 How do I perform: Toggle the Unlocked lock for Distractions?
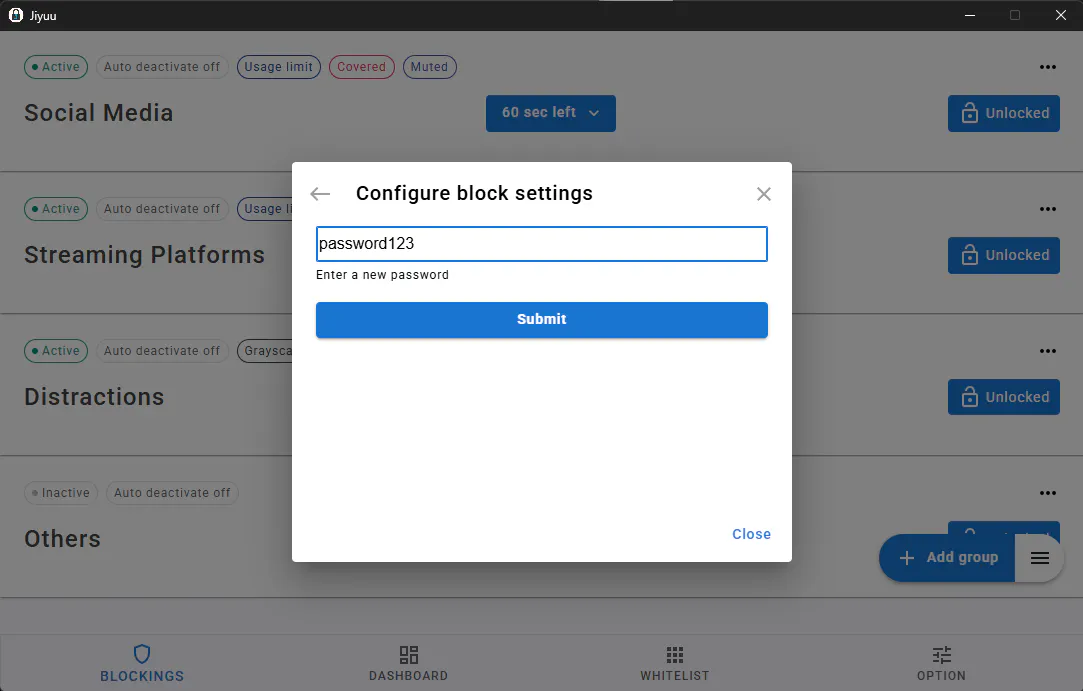pyautogui.click(x=1004, y=397)
